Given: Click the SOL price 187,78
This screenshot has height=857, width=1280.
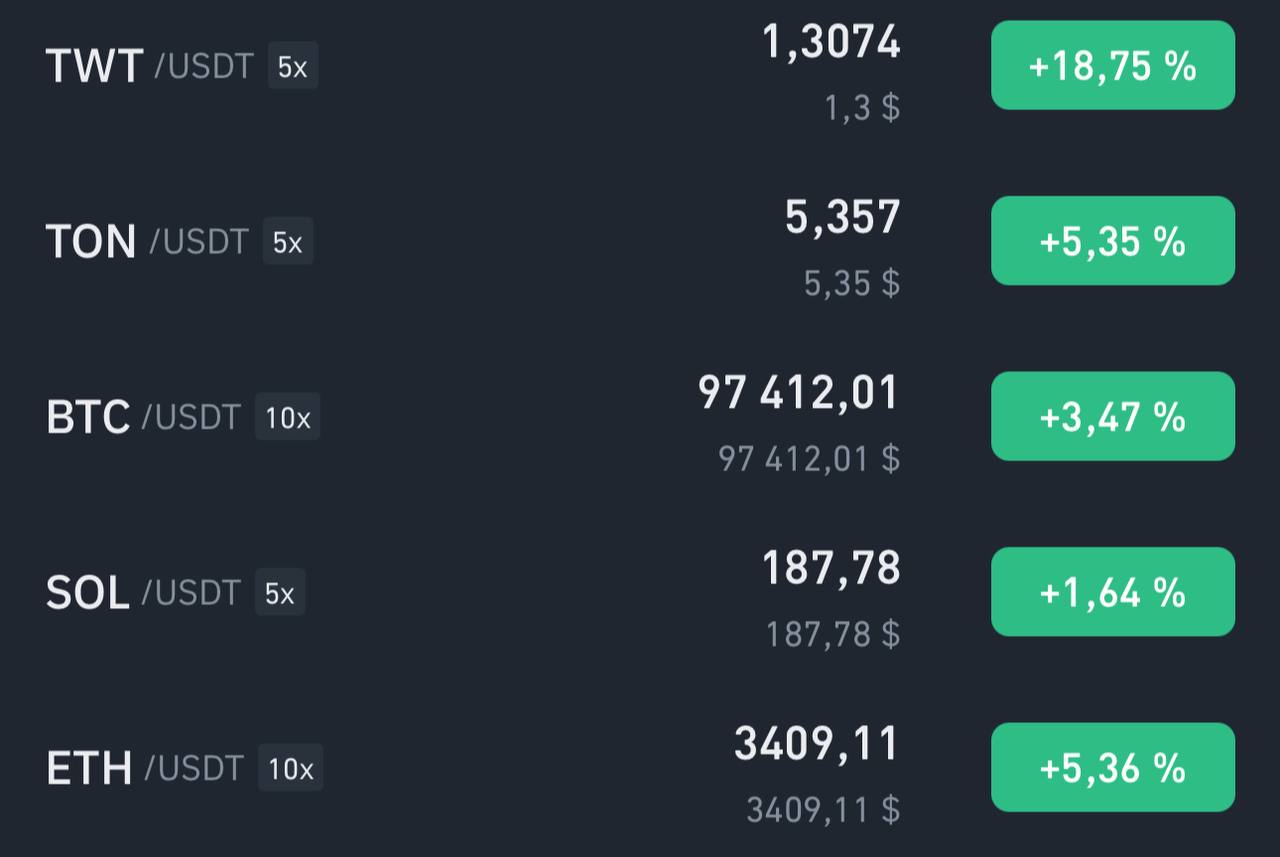Looking at the screenshot, I should (832, 568).
